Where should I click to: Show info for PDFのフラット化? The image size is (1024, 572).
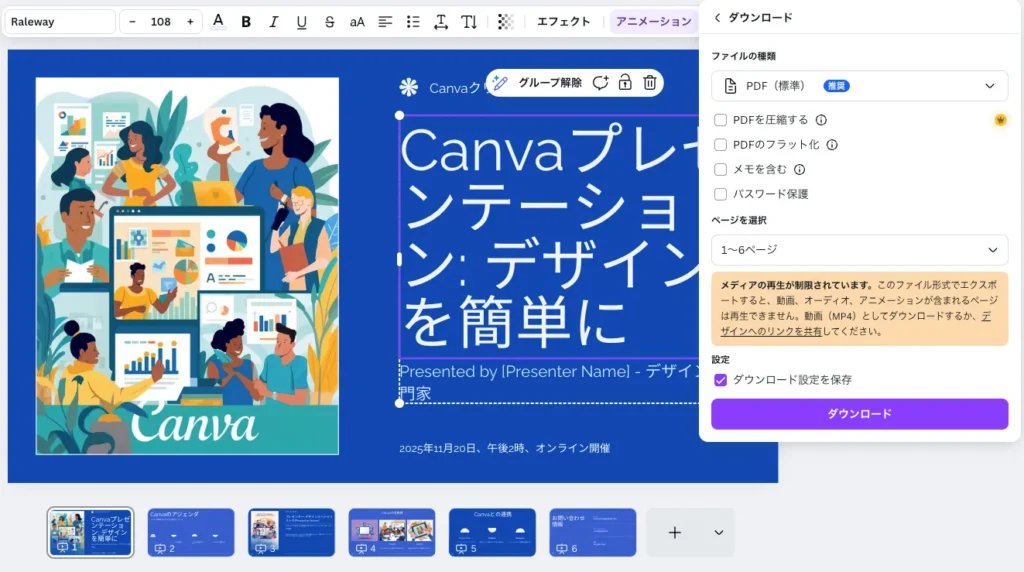(832, 145)
